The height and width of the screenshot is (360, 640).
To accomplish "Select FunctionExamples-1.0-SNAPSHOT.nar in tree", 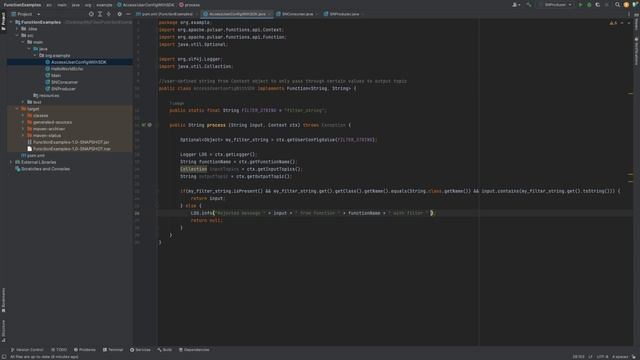I will pos(71,149).
